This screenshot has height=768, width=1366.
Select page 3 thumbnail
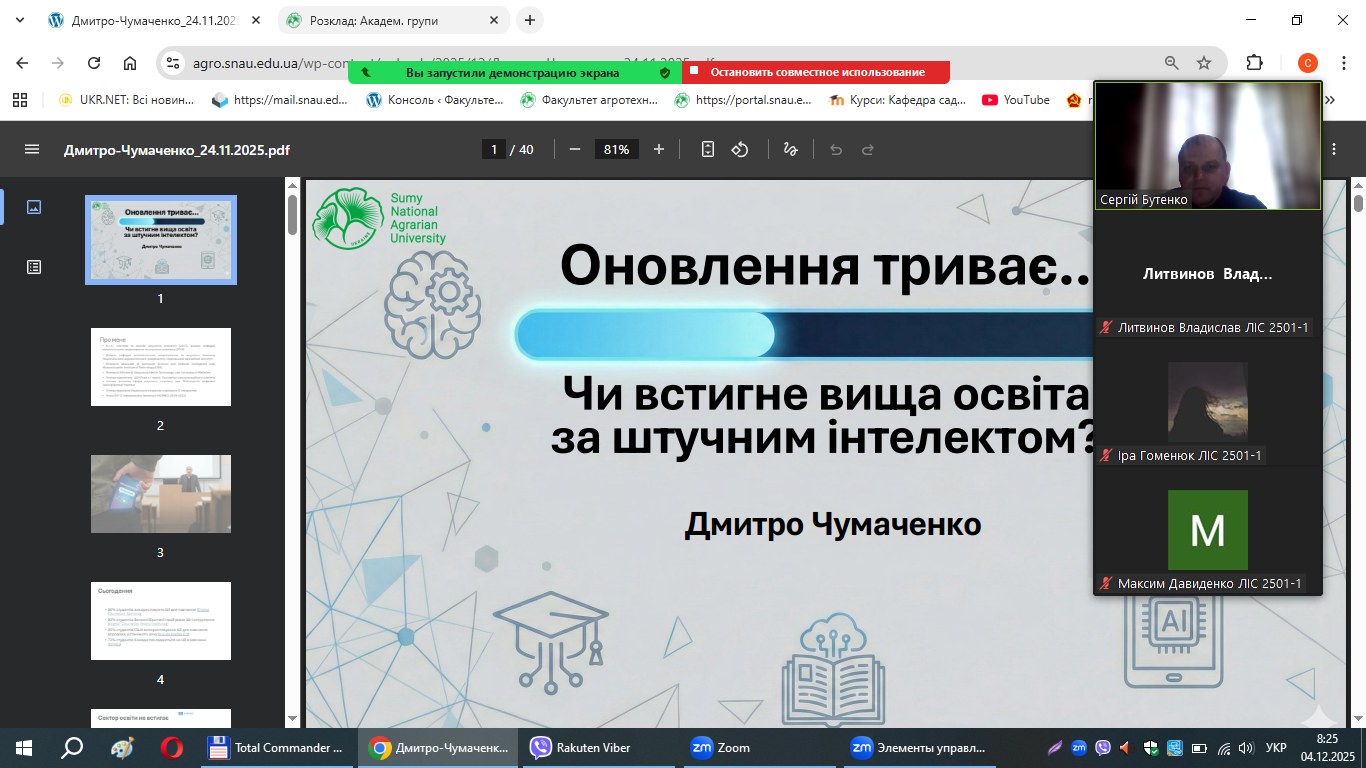click(x=161, y=493)
